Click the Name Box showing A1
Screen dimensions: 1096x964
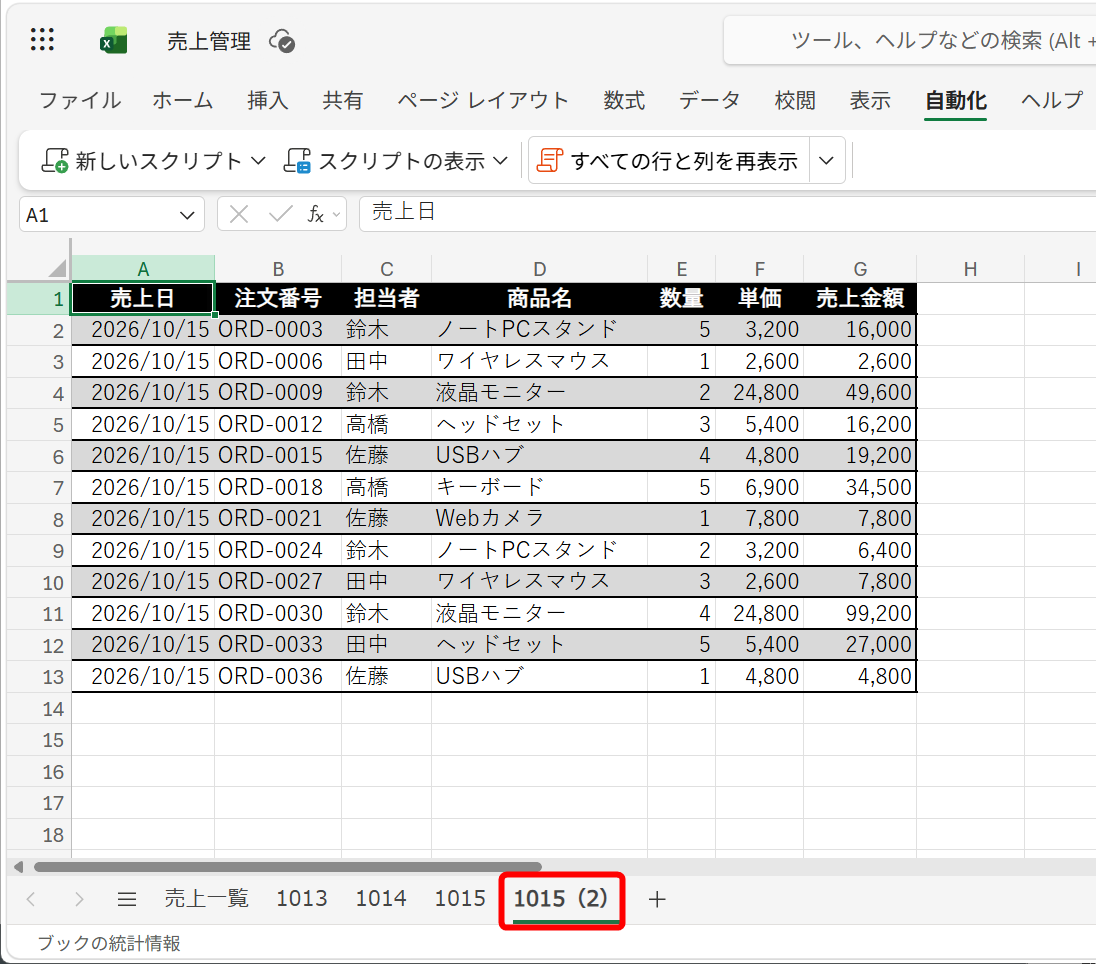(x=98, y=215)
